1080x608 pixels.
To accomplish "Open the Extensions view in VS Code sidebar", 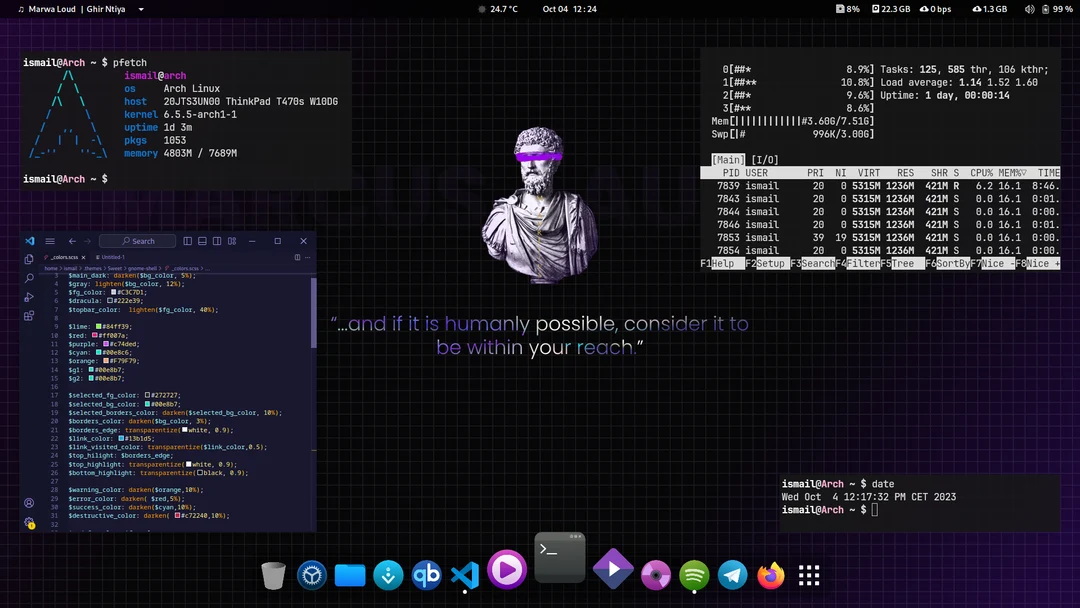I will tap(29, 314).
